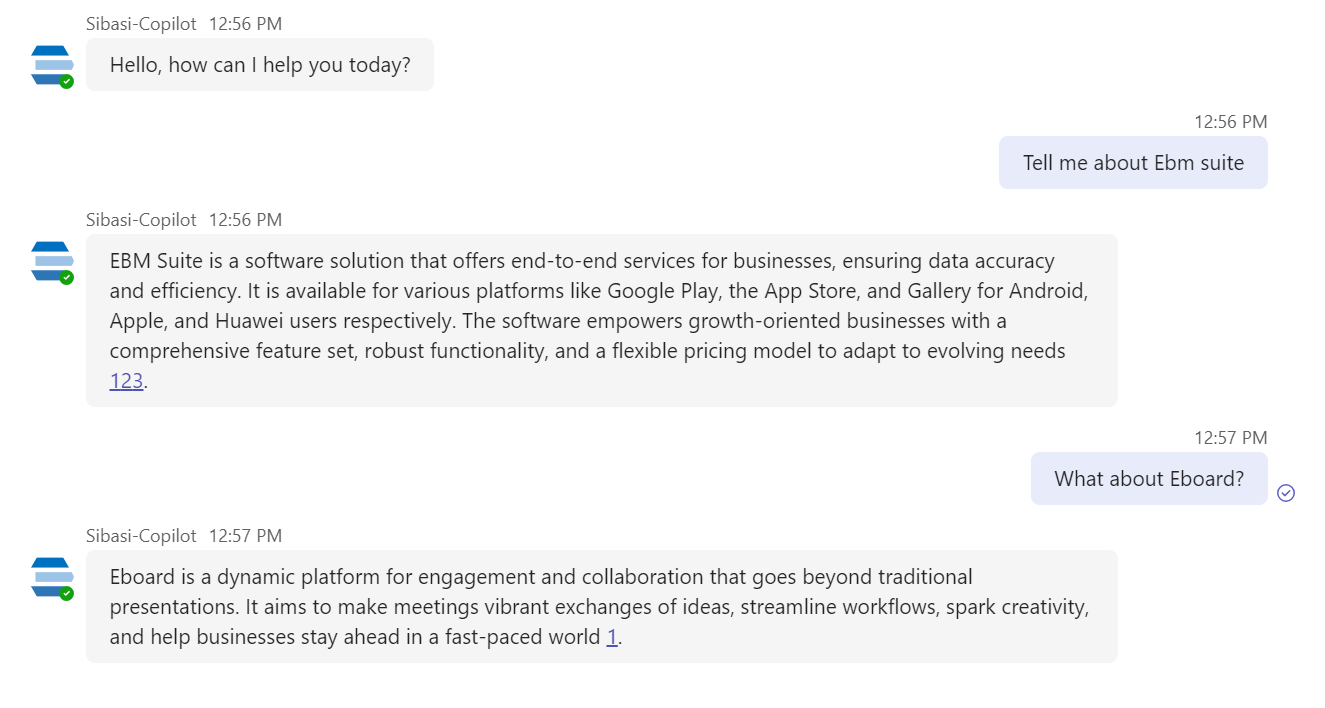Viewport: 1325px width, 708px height.
Task: Open citation link "1" in the Eboard reply
Action: [612, 637]
